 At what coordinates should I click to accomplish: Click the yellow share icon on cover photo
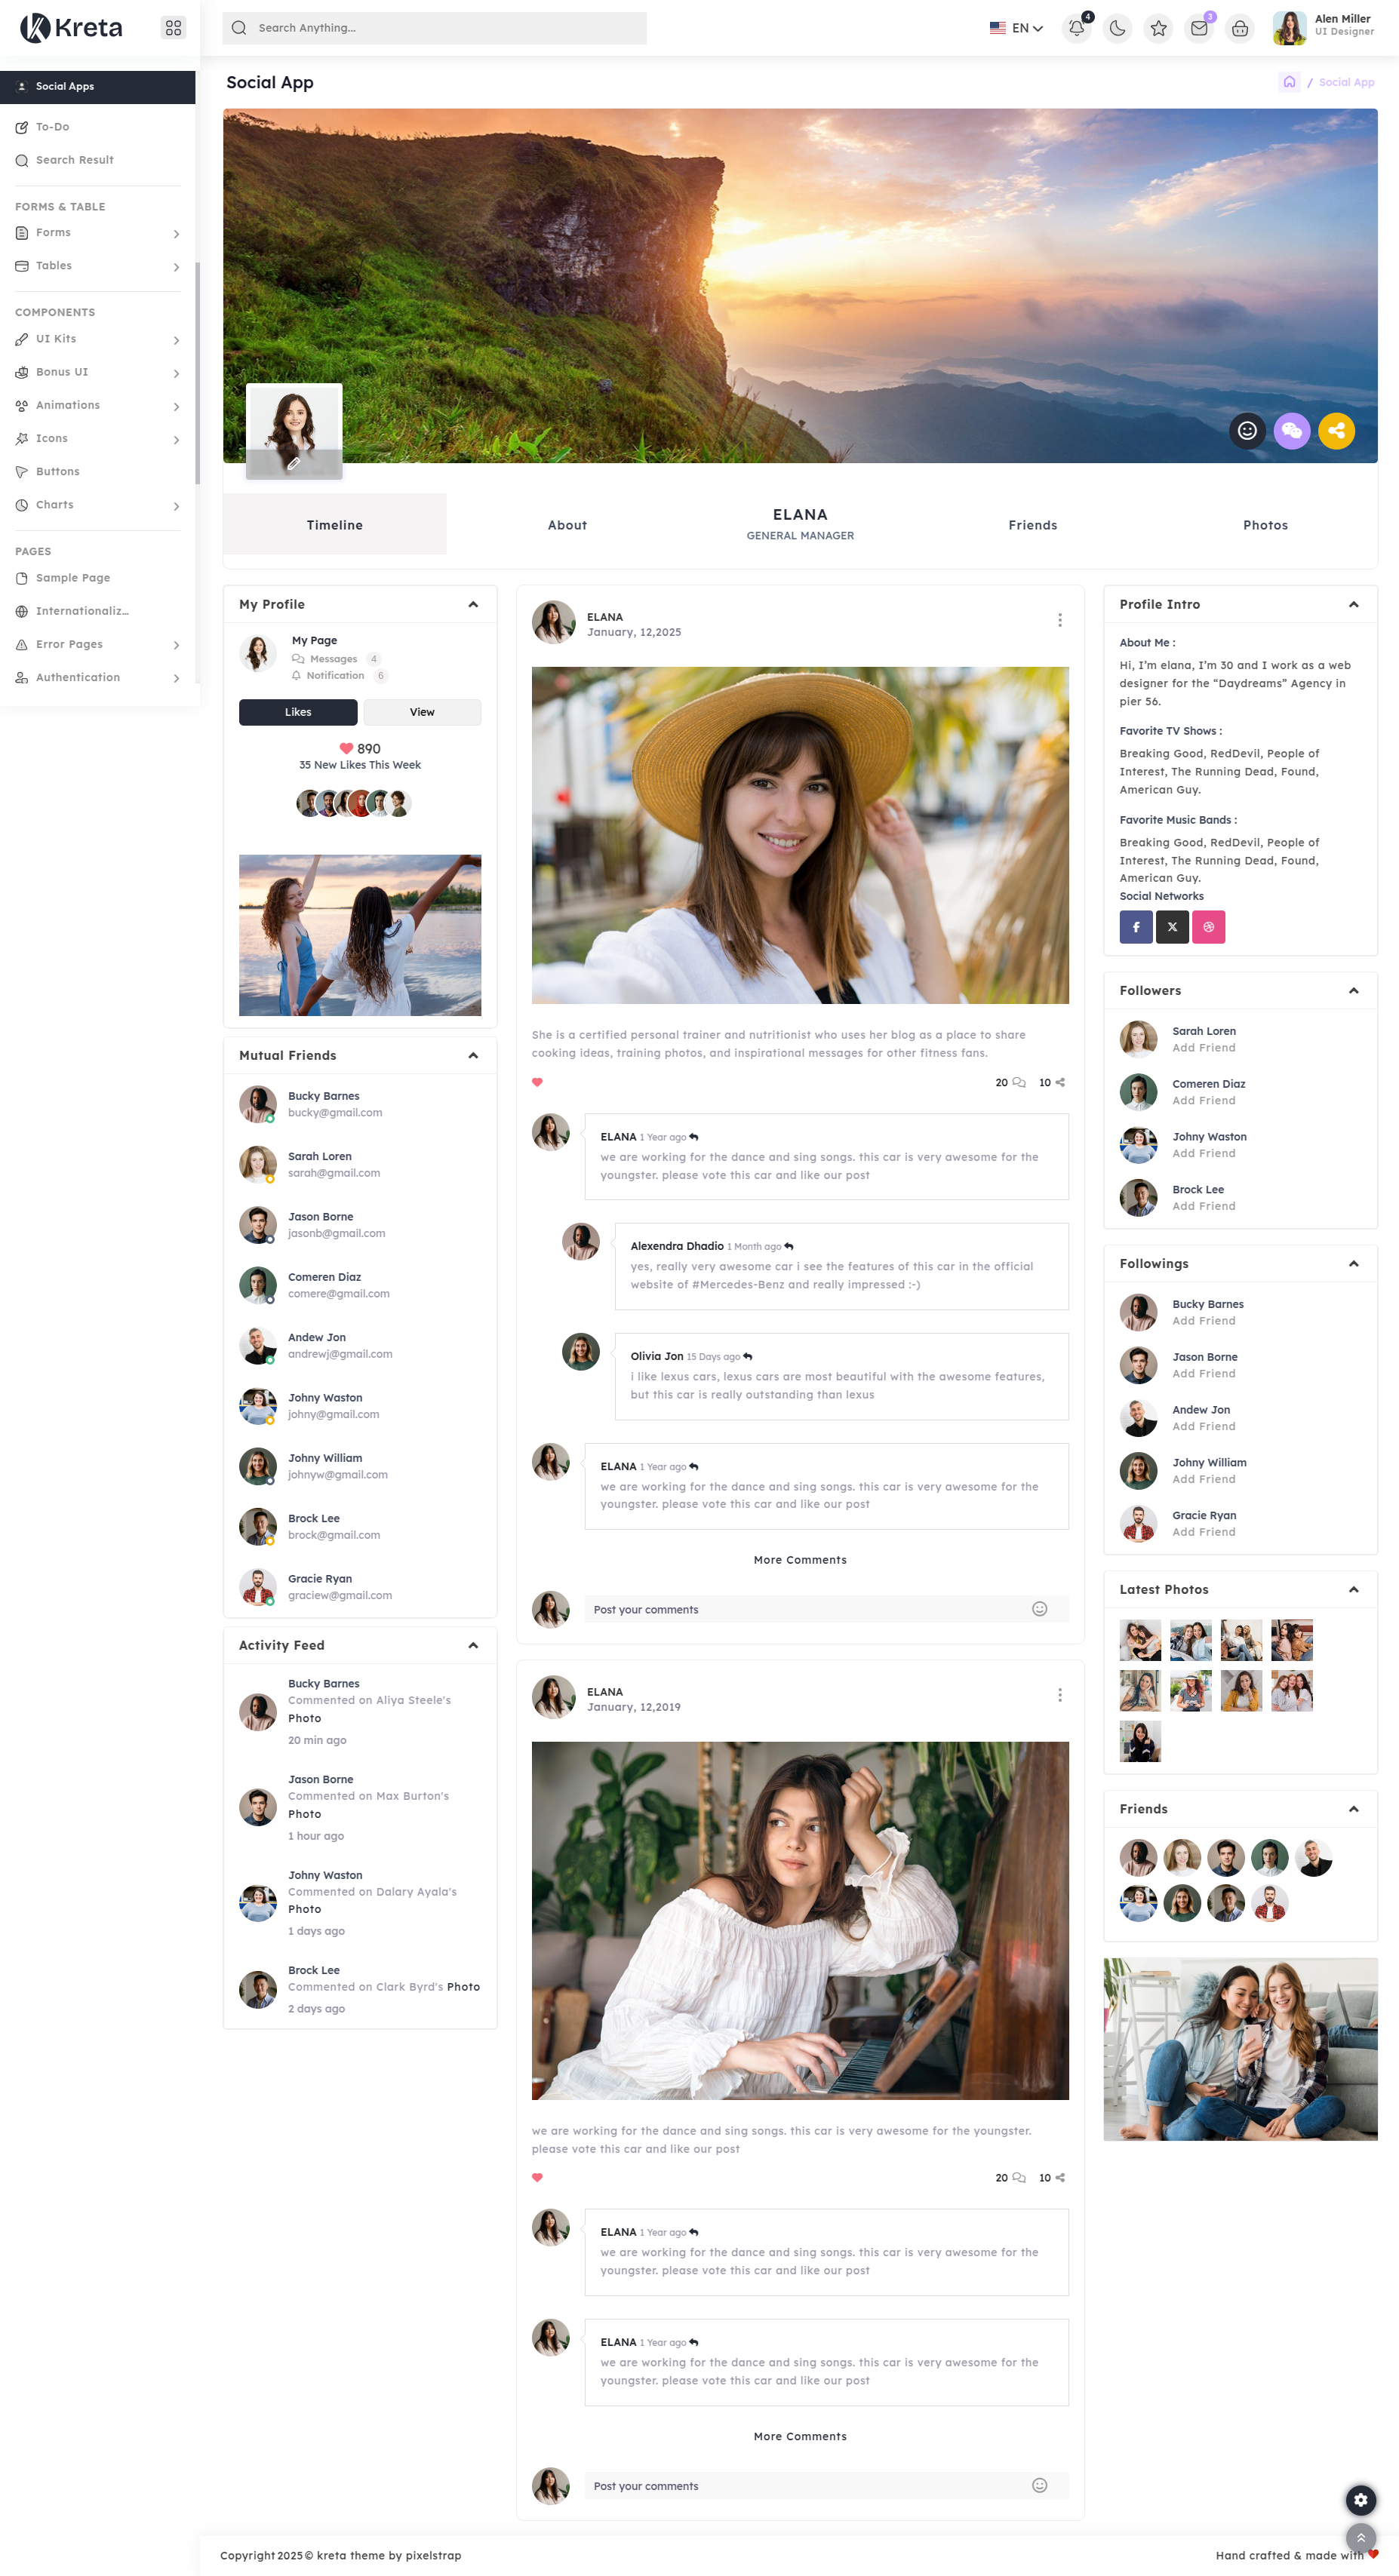click(x=1337, y=431)
